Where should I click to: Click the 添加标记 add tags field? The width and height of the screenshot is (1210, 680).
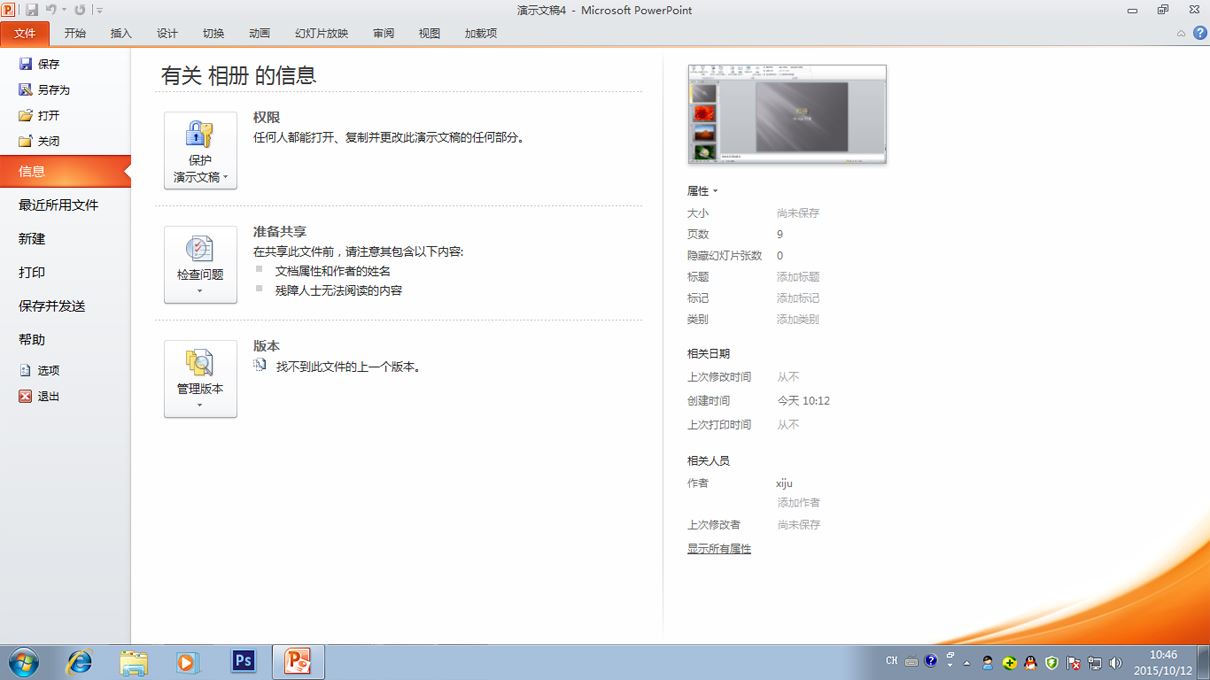[798, 298]
